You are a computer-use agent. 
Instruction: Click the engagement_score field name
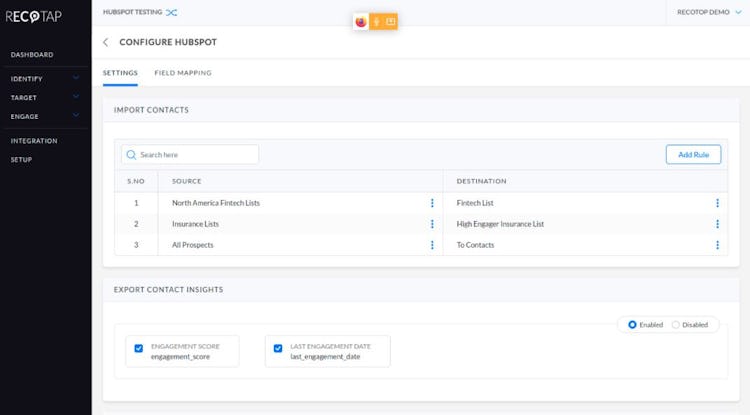click(x=180, y=357)
